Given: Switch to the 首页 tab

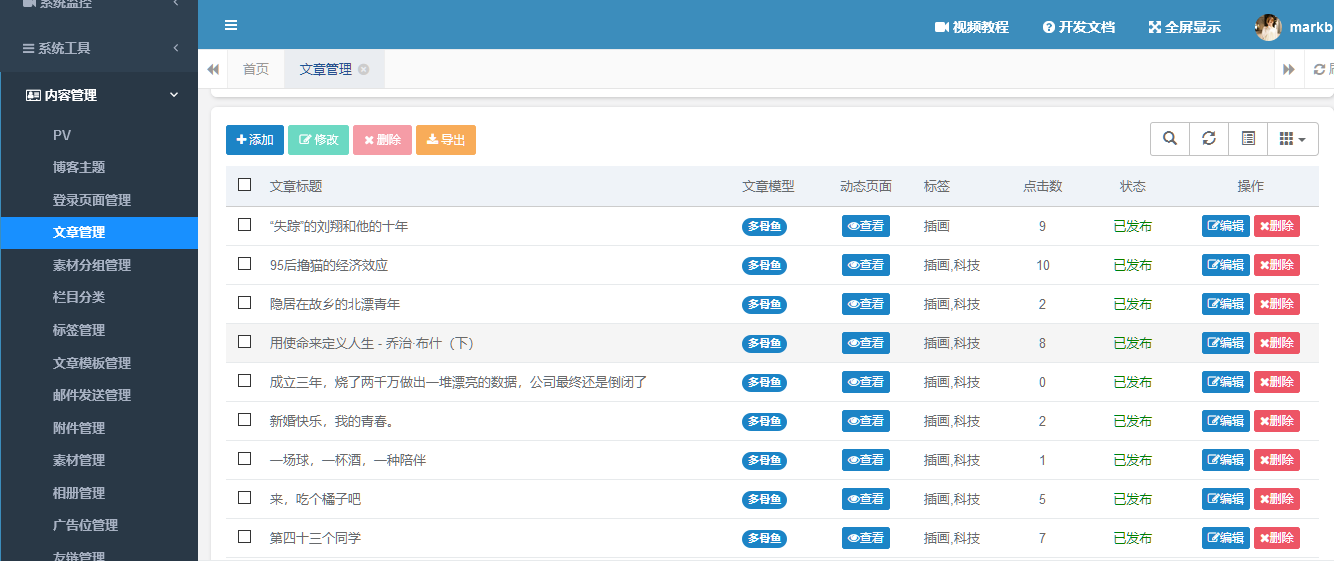Looking at the screenshot, I should [x=256, y=69].
